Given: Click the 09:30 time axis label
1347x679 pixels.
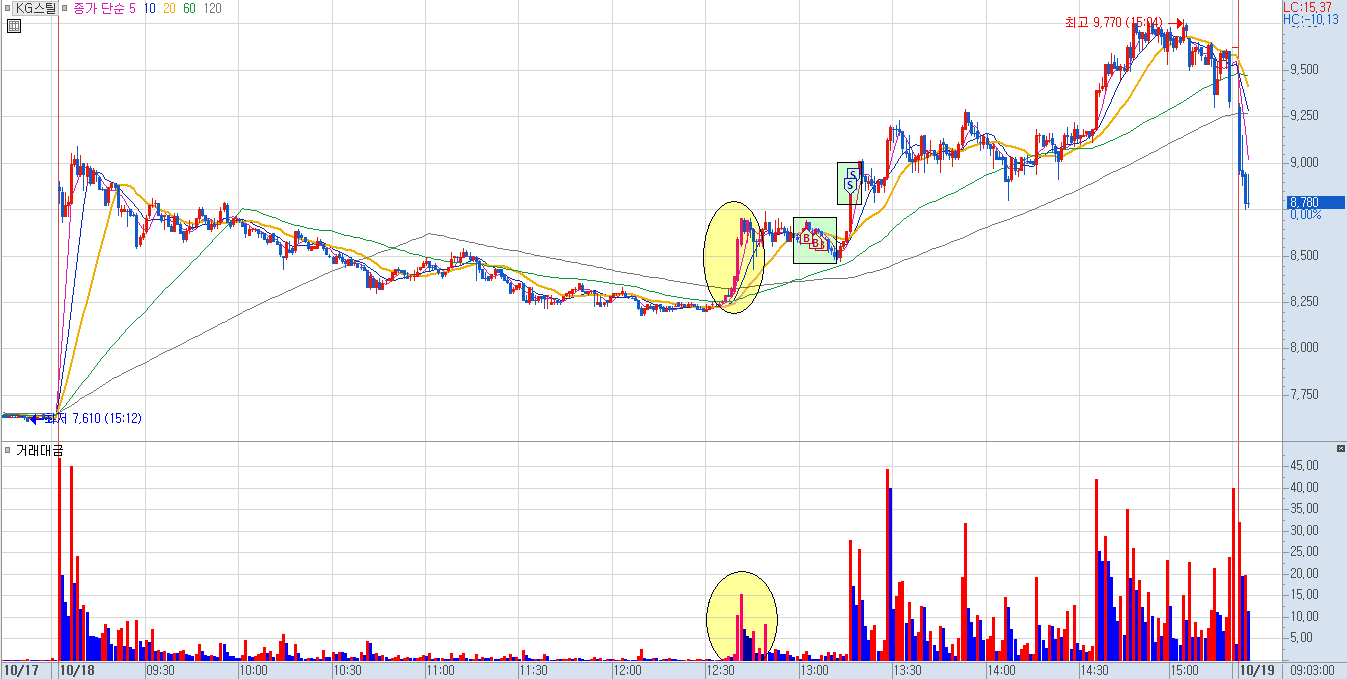Looking at the screenshot, I should click(161, 670).
